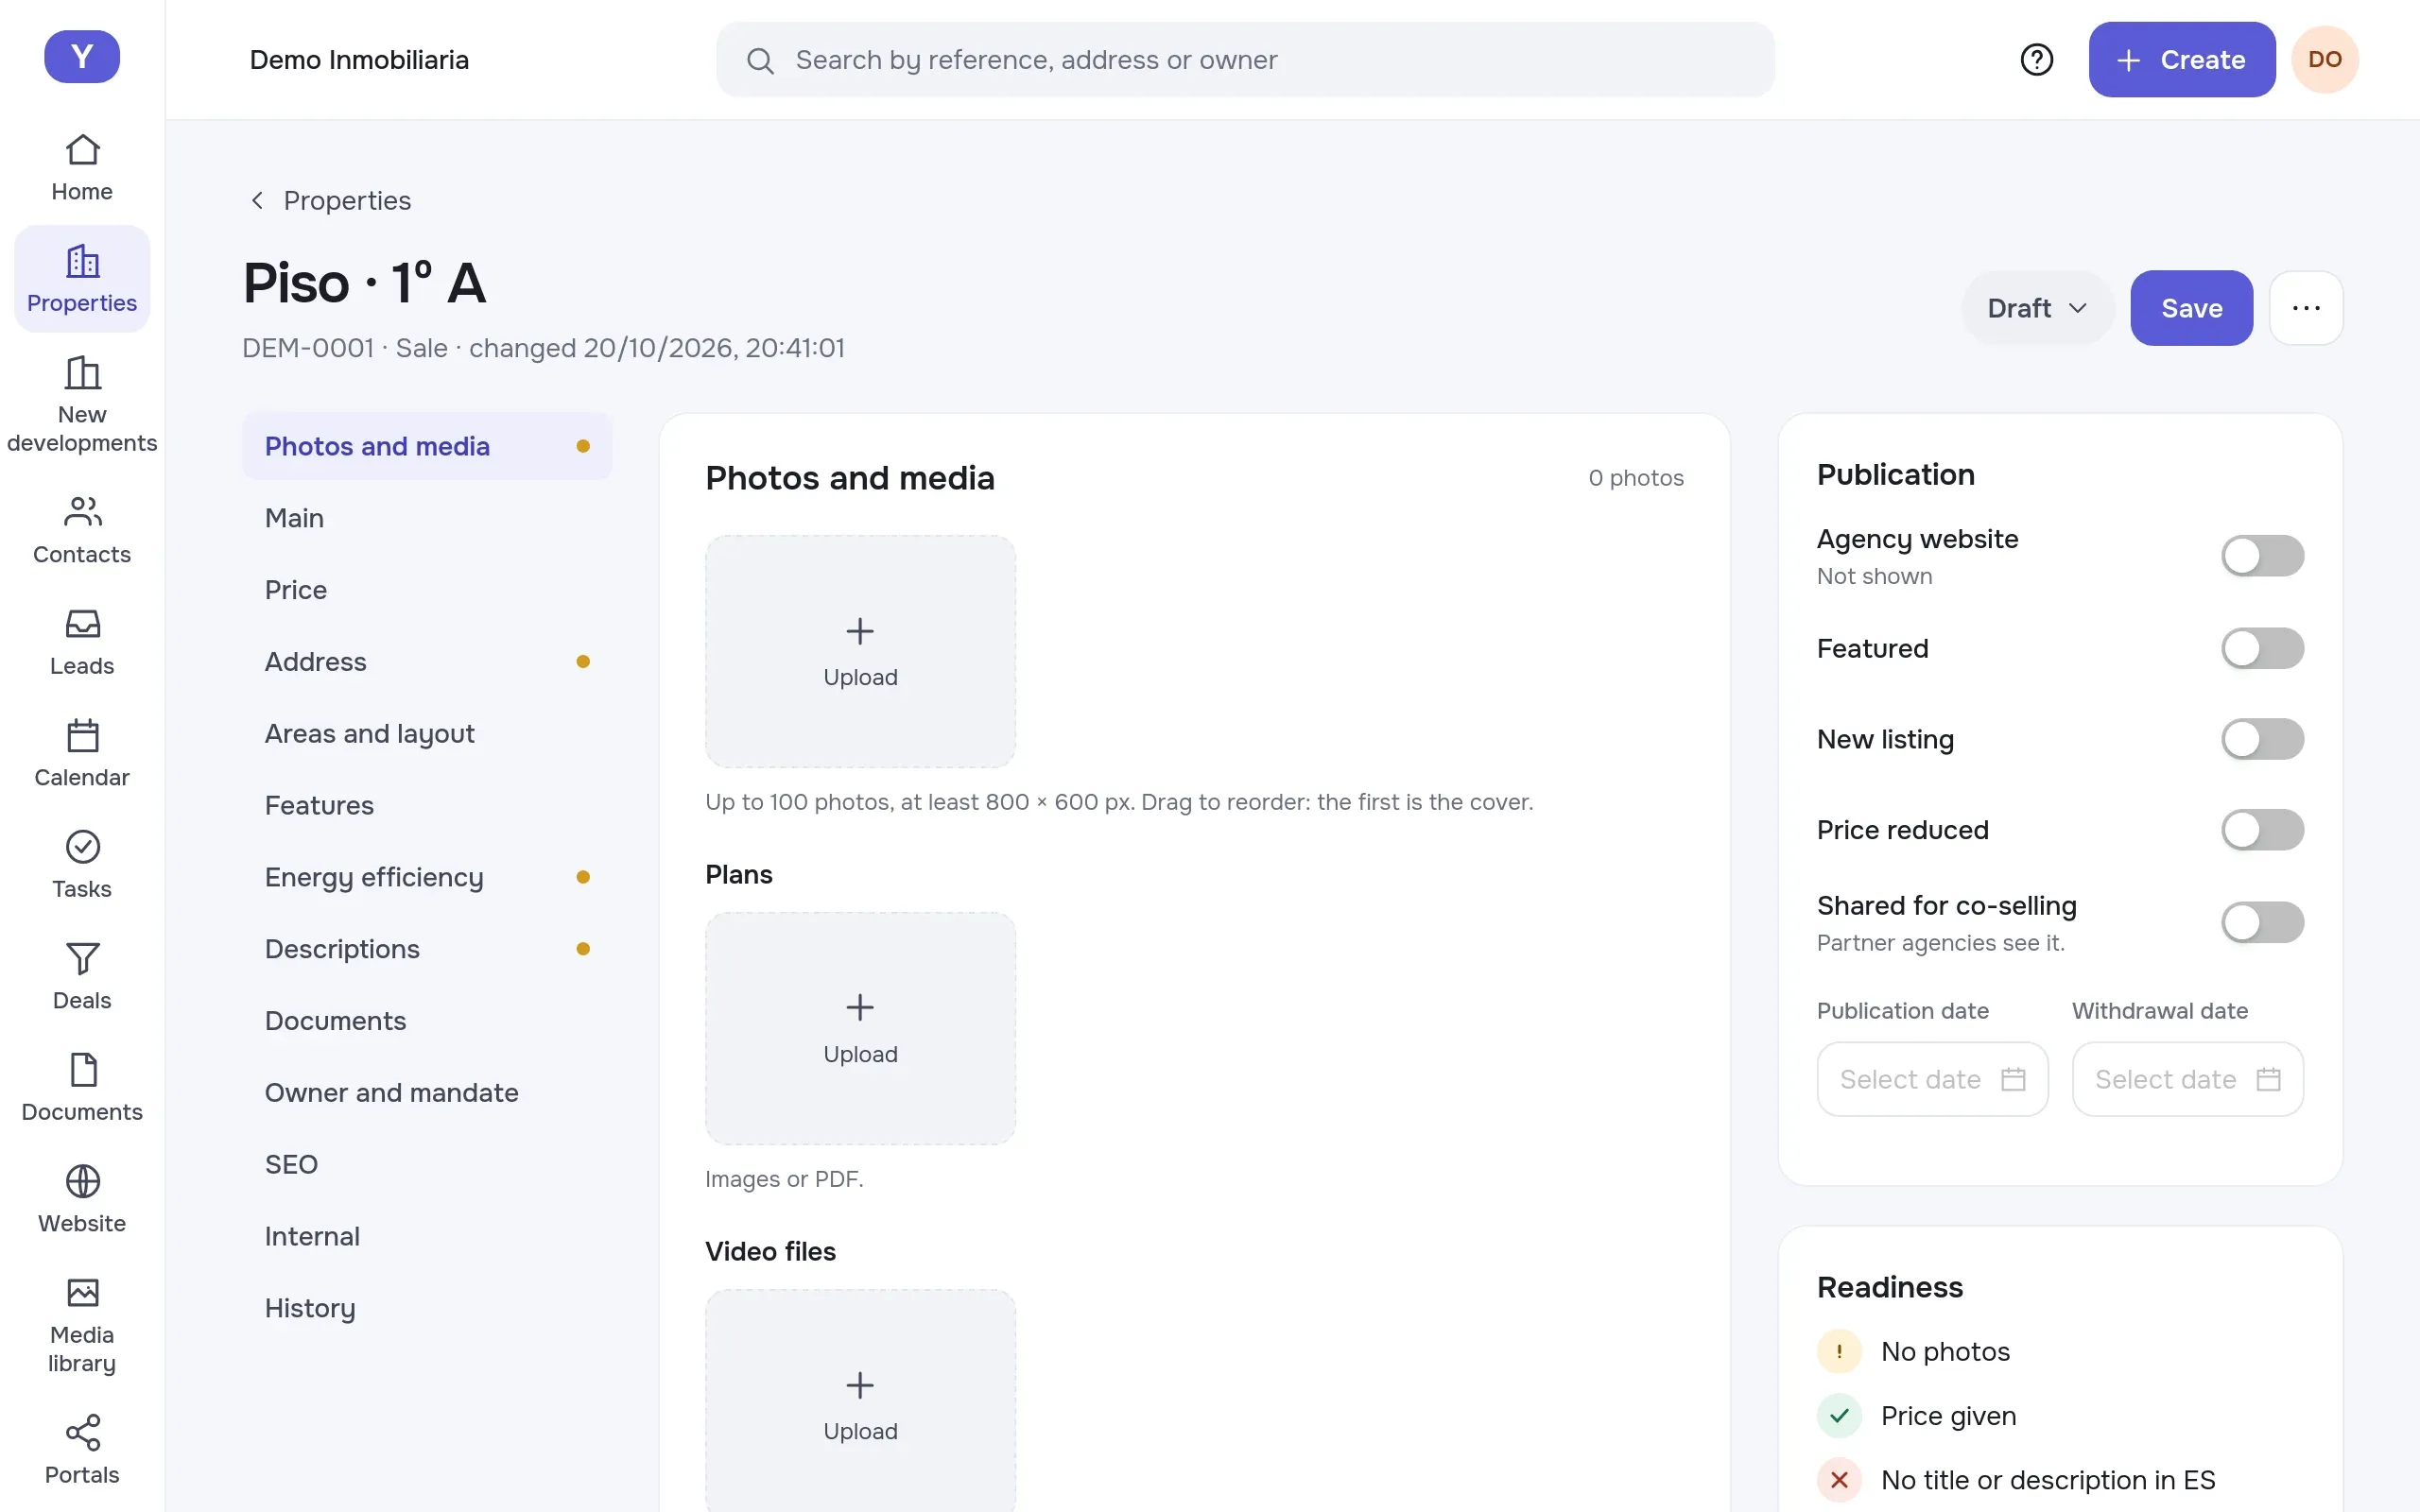Open Contacts from the sidebar
The height and width of the screenshot is (1512, 2420).
click(82, 530)
